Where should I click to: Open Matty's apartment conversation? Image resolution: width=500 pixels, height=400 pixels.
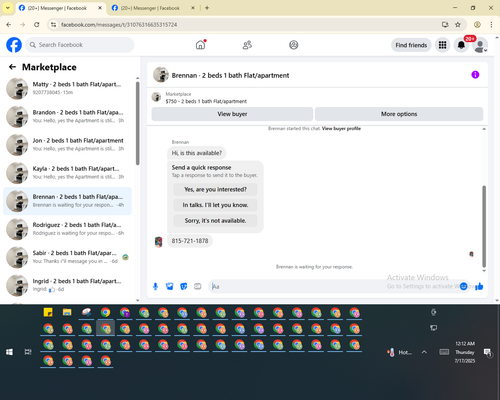[x=68, y=88]
